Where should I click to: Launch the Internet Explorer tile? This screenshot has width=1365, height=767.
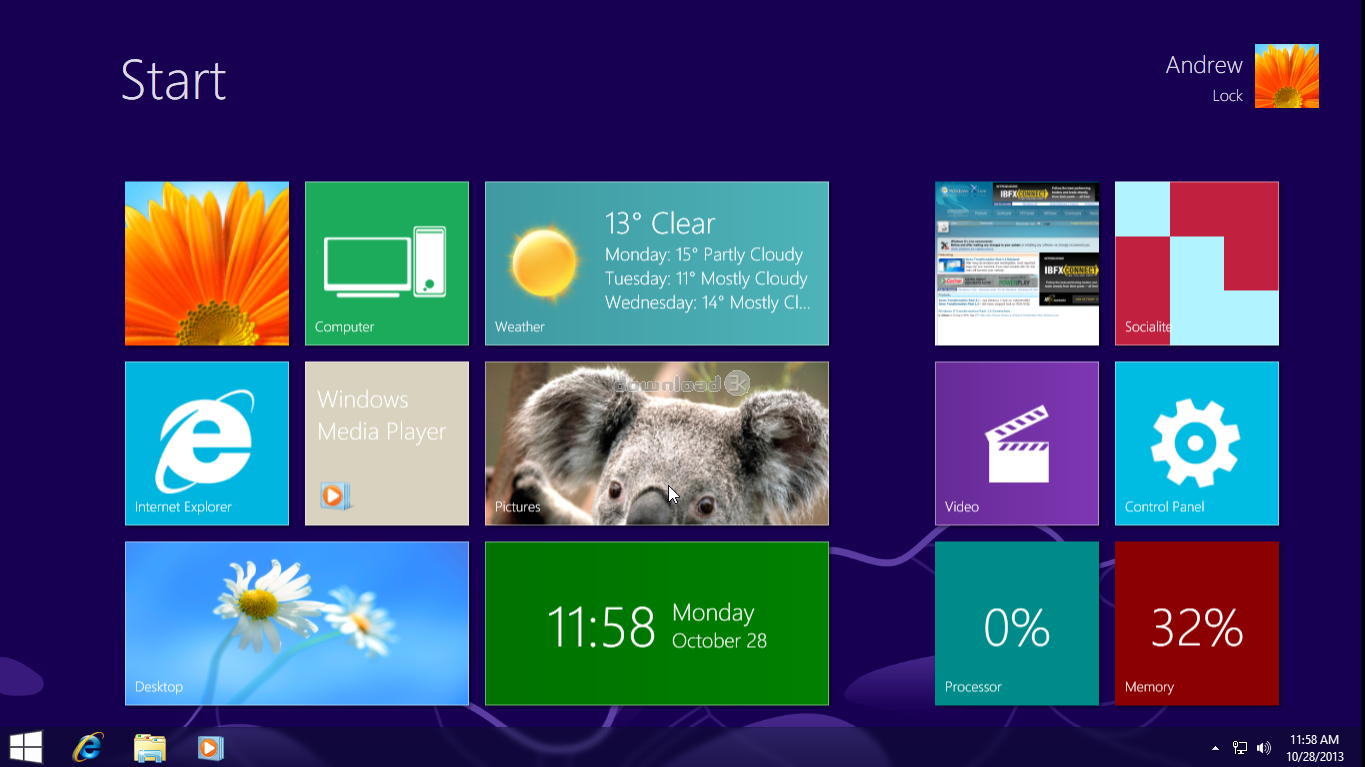(x=206, y=443)
